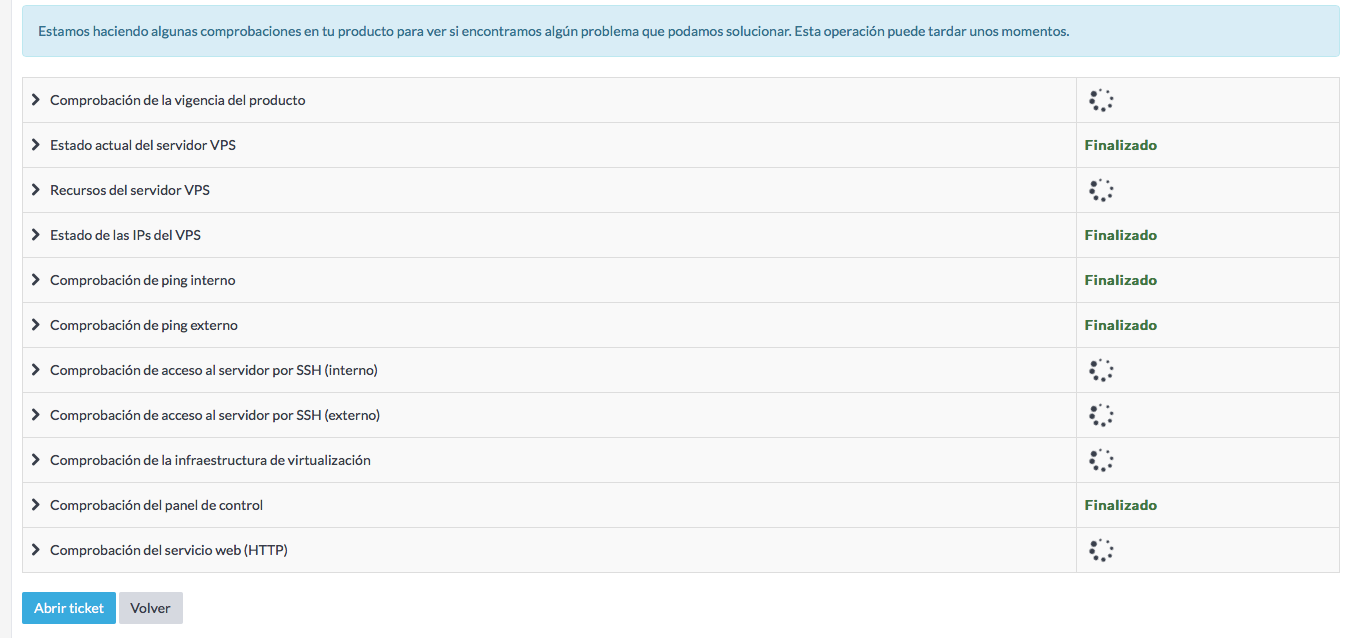
Task: Expand the Comprobación de ping interno chevron
Action: (x=36, y=280)
